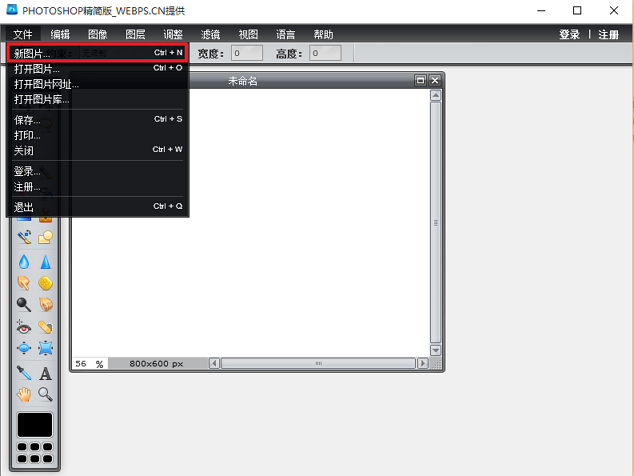Choose 打印 from the File menu
Screen dimensions: 634x476
pyautogui.click(x=97, y=135)
